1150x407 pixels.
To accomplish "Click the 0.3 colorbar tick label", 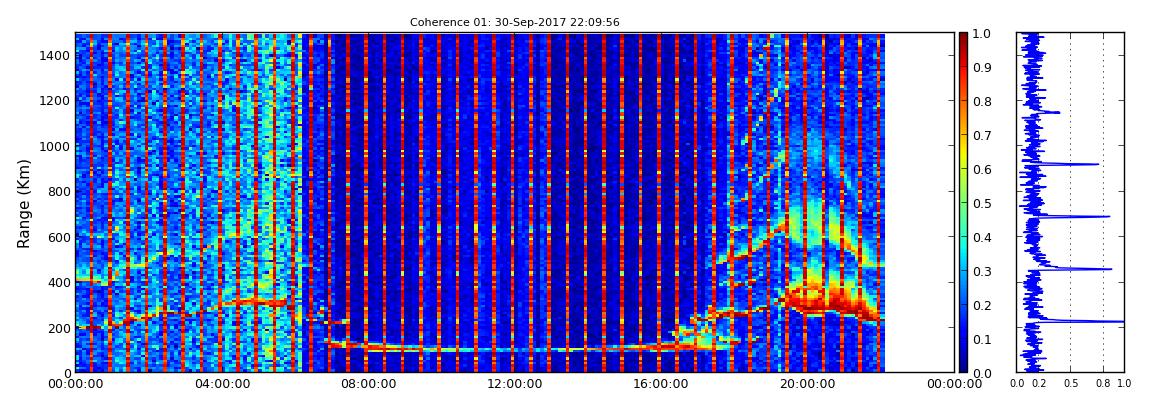I will pos(982,271).
